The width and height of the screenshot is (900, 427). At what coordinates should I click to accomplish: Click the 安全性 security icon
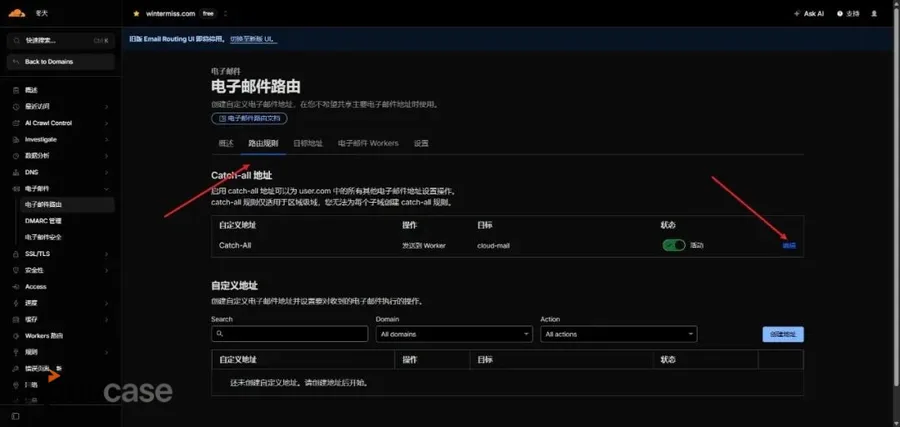(15, 270)
